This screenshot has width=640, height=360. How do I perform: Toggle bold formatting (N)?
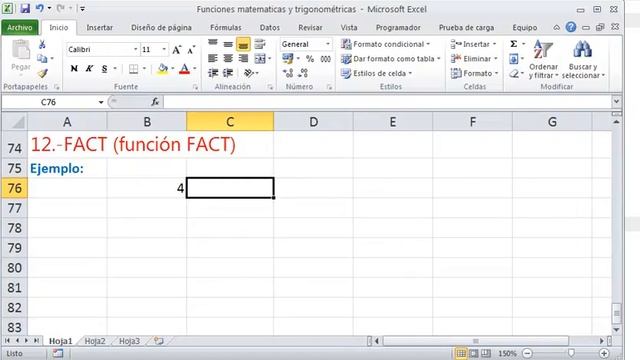point(74,69)
